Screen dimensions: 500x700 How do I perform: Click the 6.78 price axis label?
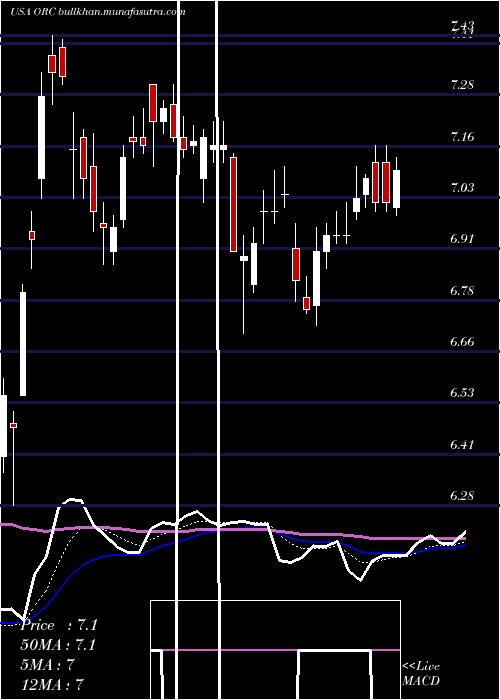tap(462, 291)
